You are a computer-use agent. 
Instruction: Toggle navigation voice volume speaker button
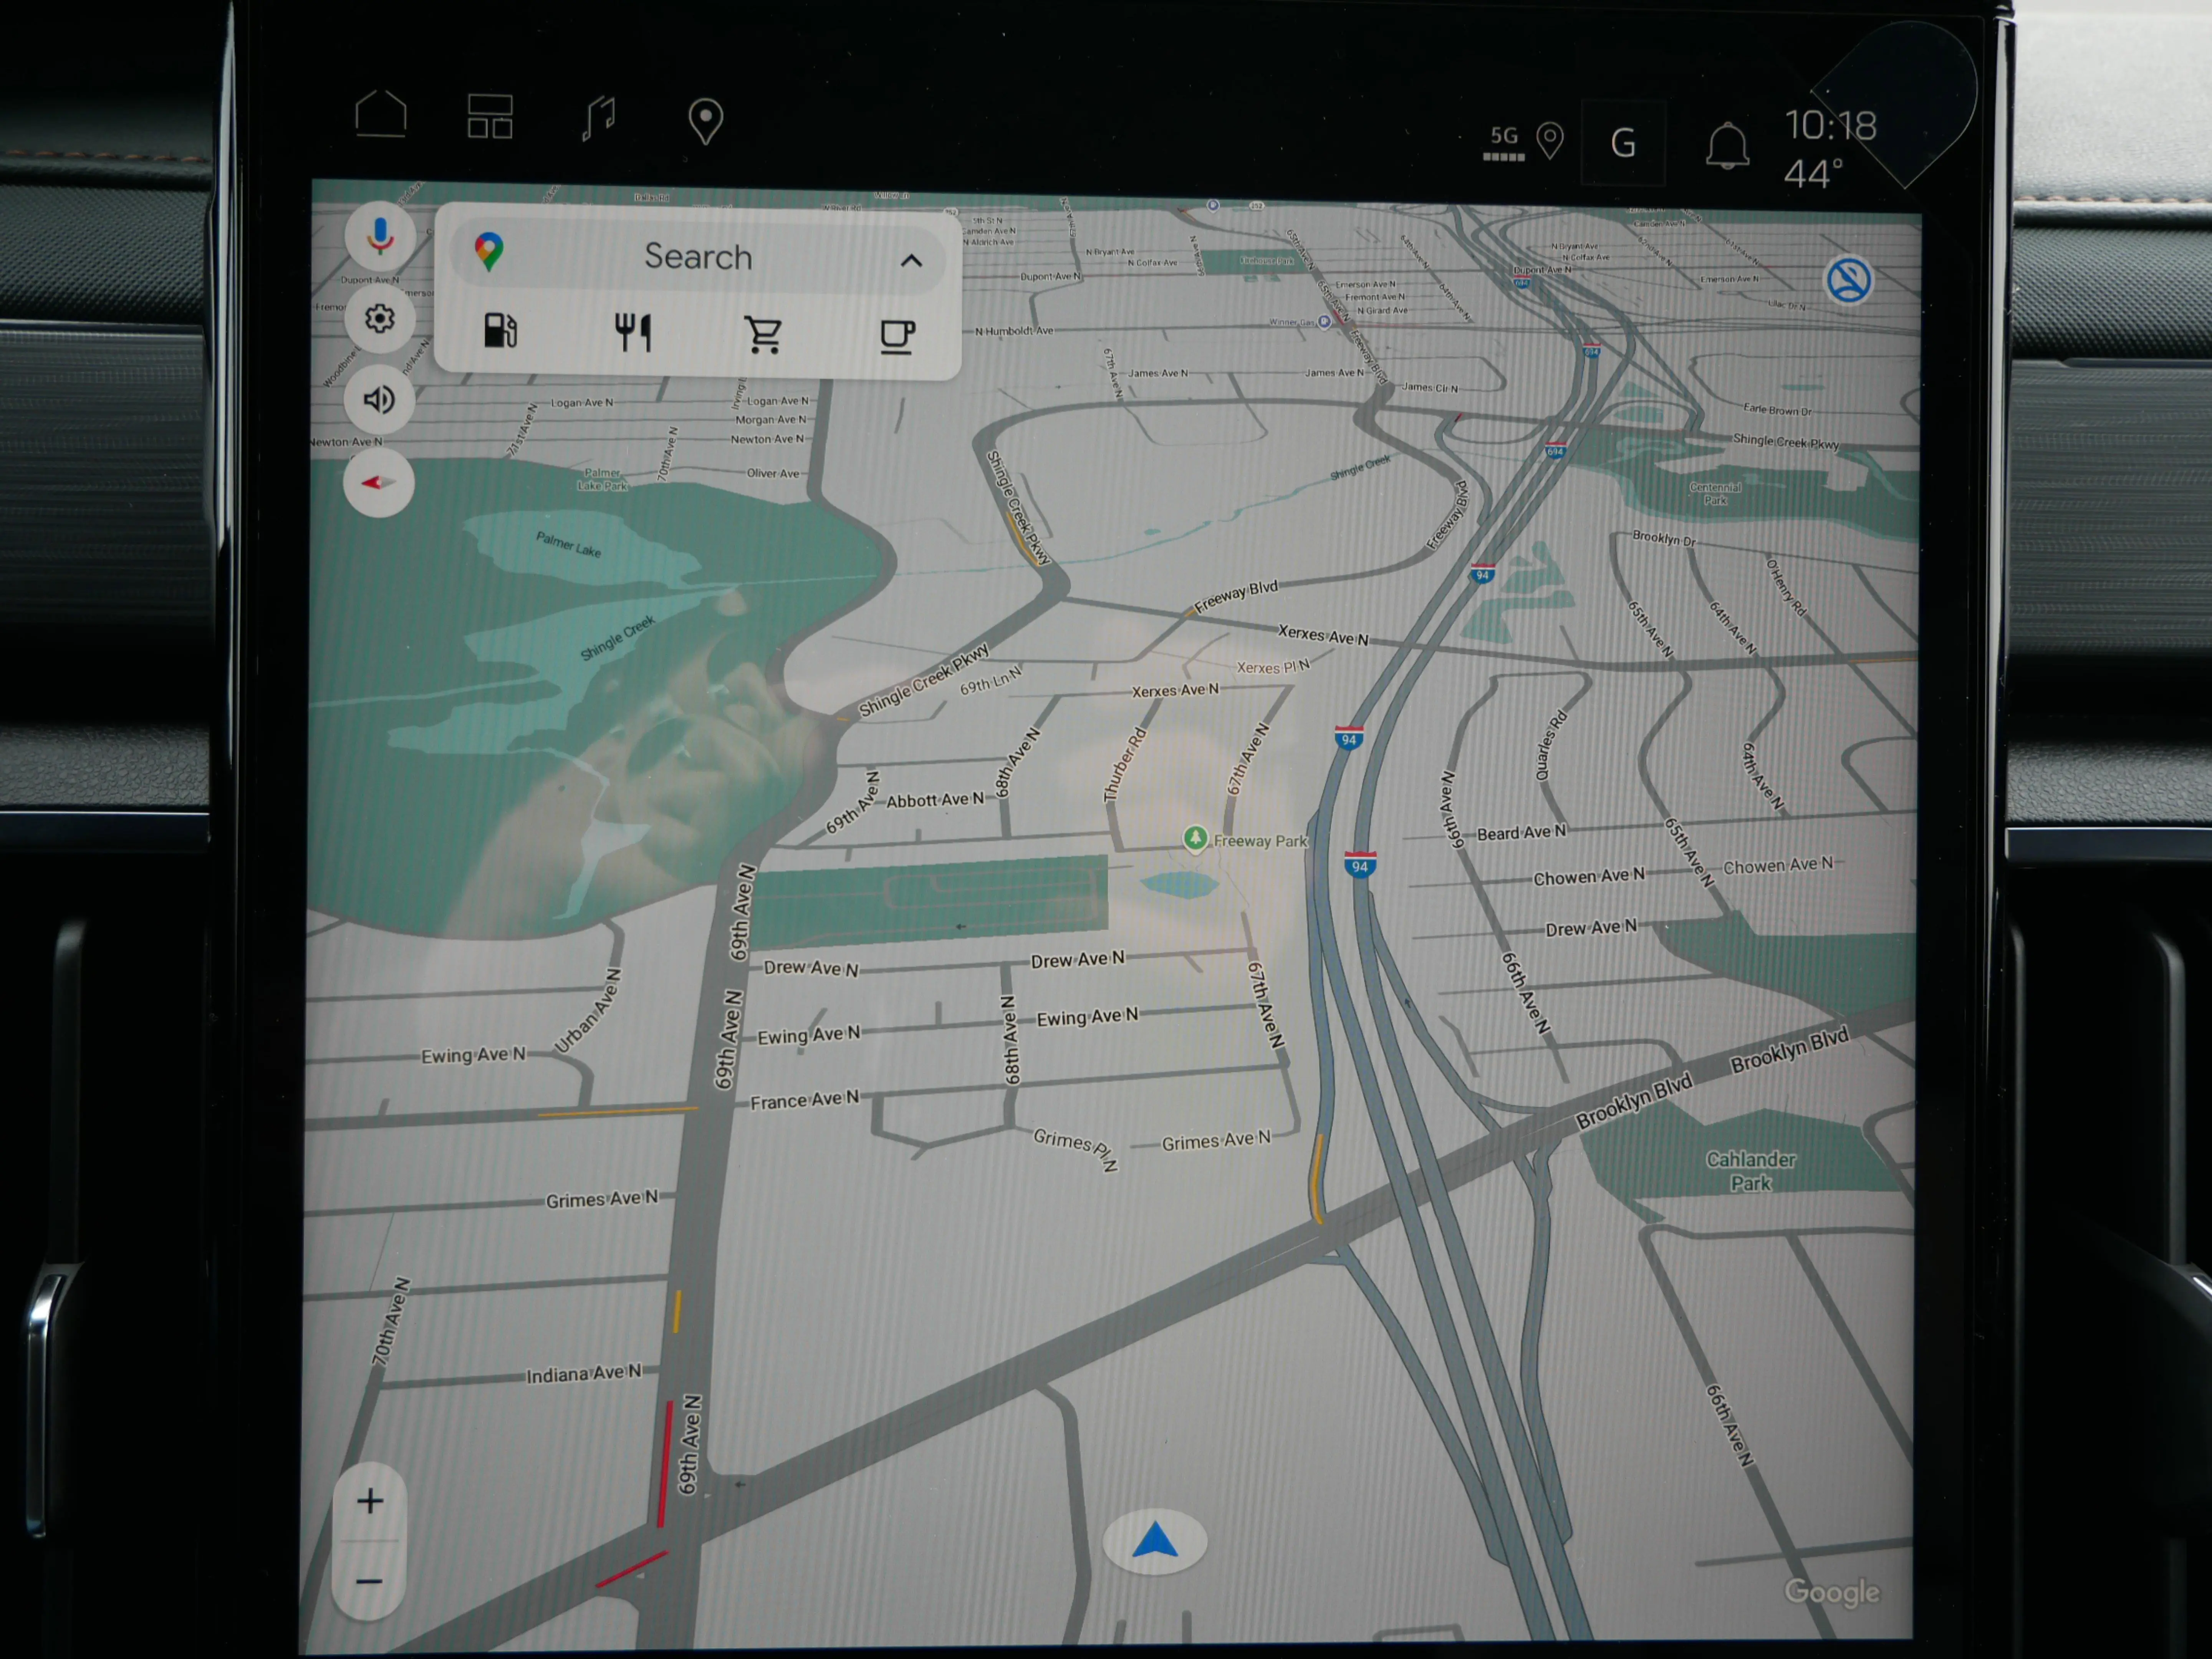(379, 400)
